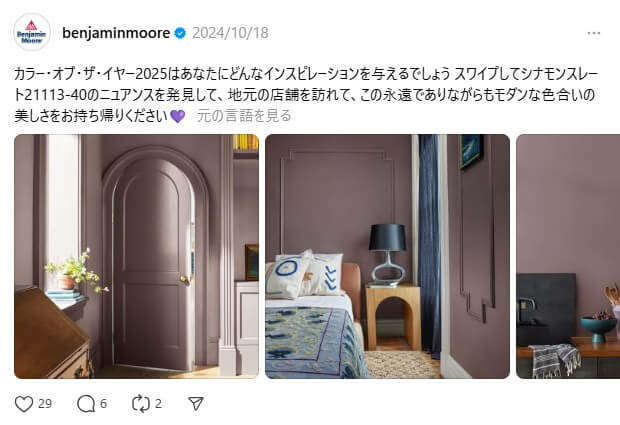Click the Benjamin Moore profile avatar
The height and width of the screenshot is (425, 620).
(x=32, y=32)
